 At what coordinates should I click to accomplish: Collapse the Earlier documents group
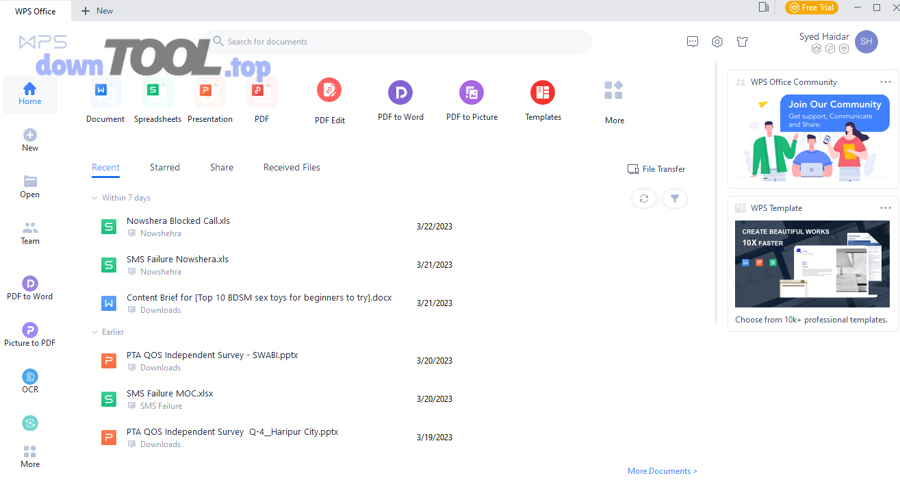point(95,332)
